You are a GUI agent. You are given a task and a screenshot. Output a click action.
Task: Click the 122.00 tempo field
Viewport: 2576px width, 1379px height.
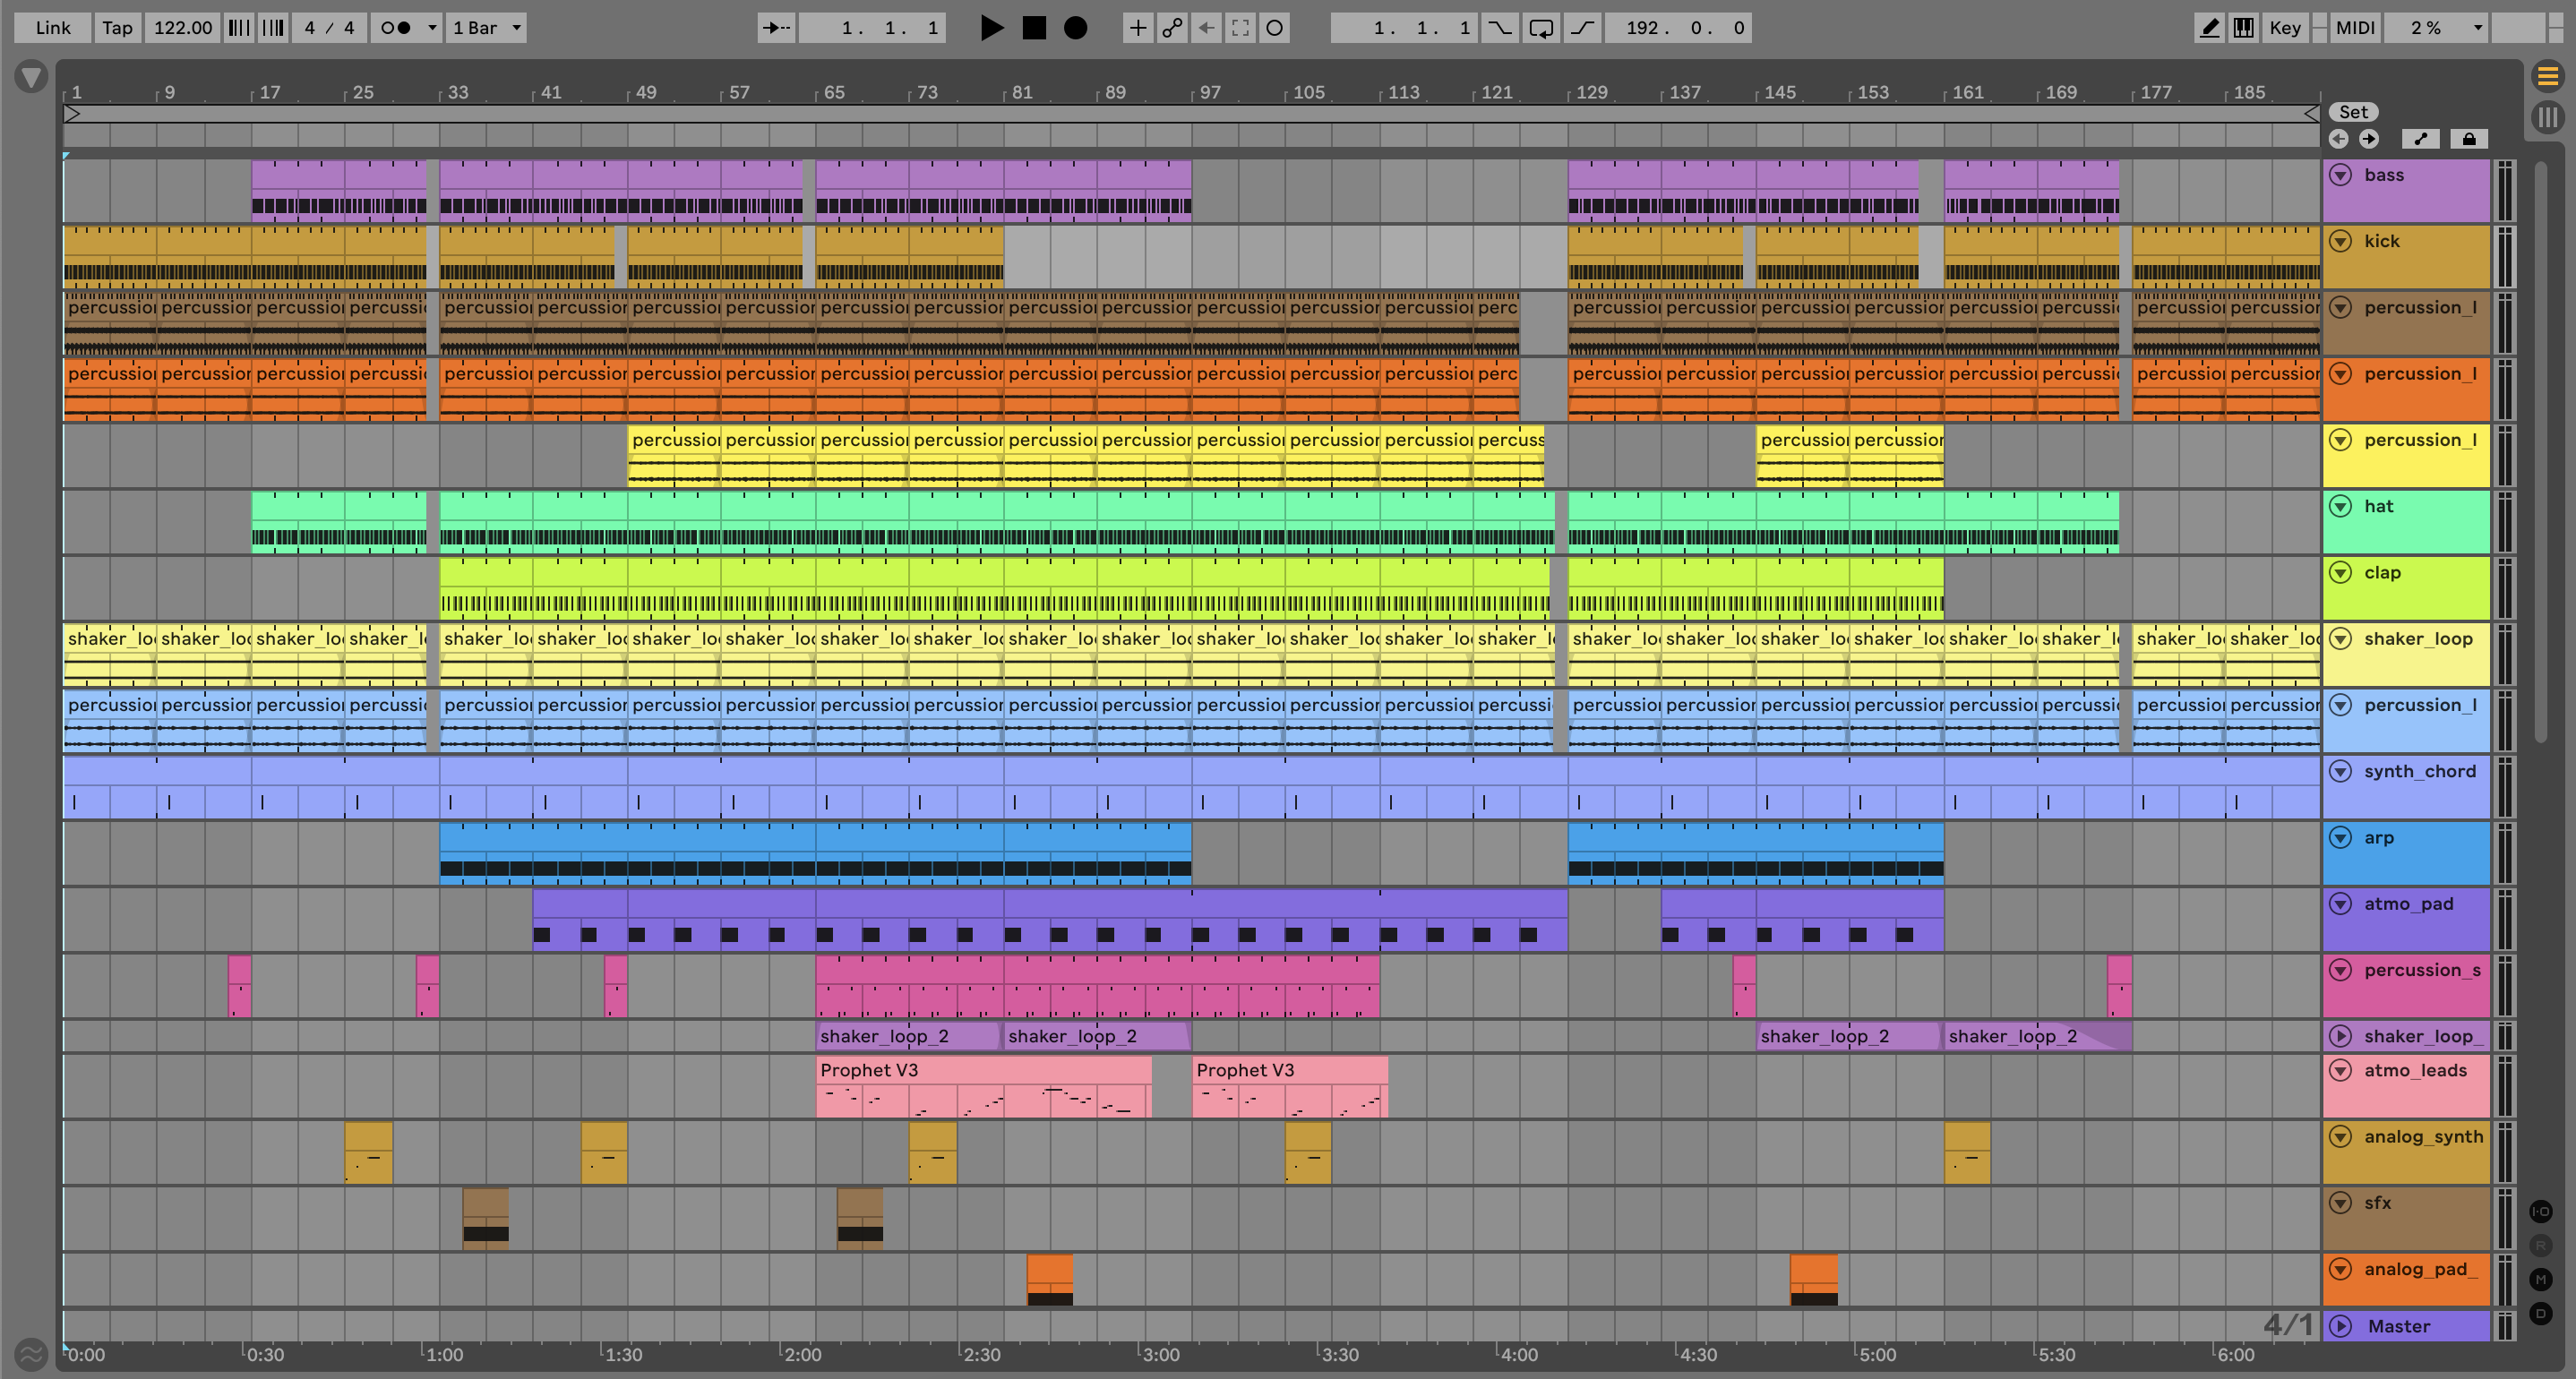tap(182, 28)
